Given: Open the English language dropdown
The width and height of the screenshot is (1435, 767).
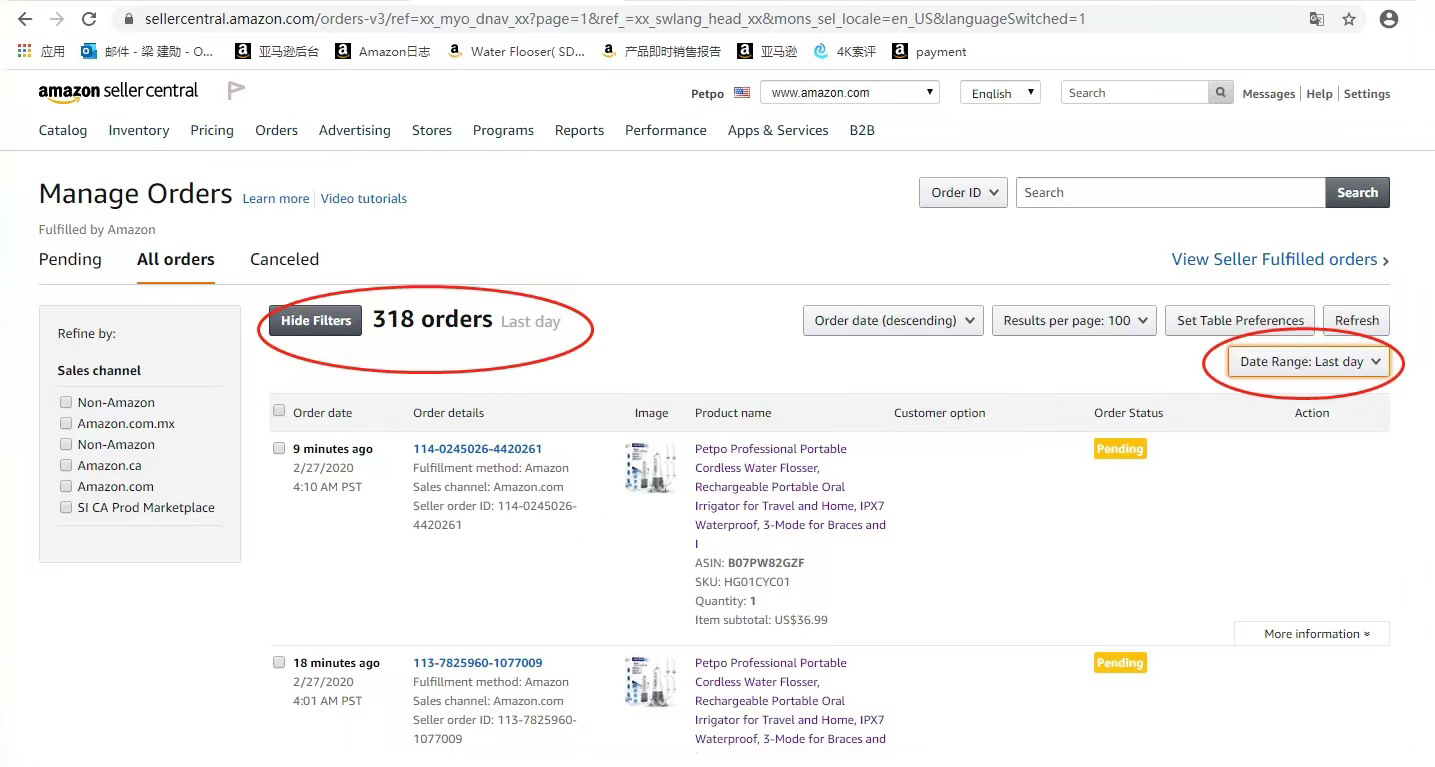Looking at the screenshot, I should point(1000,92).
